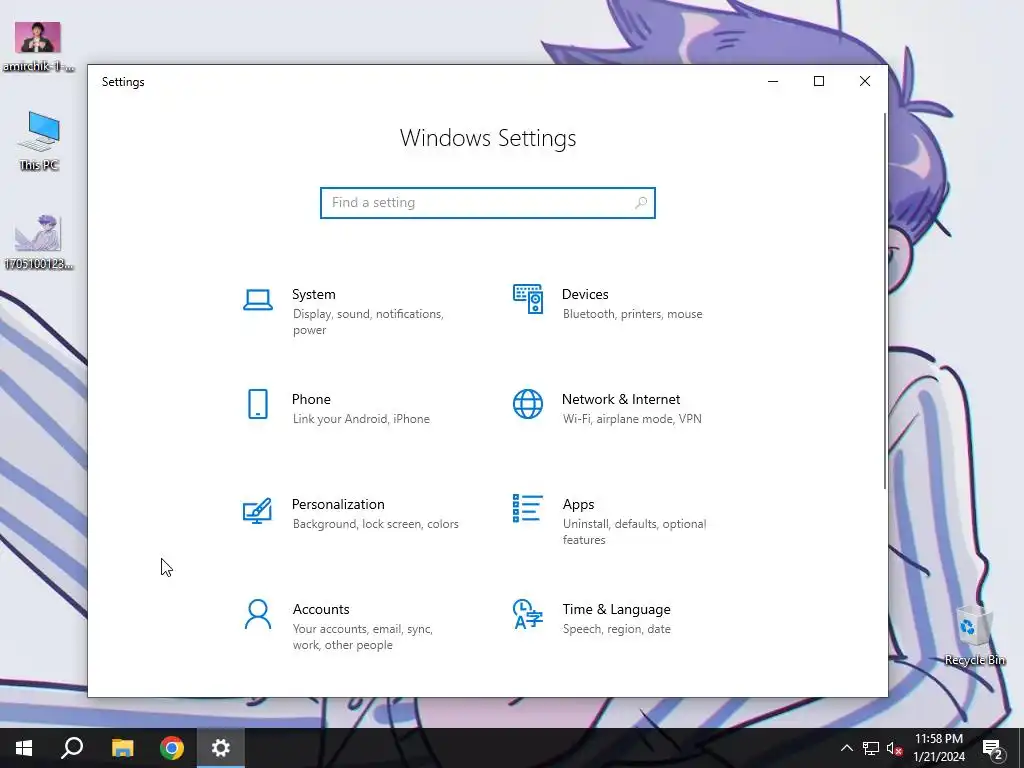Viewport: 1024px width, 768px height.
Task: Open the network status tray icon
Action: pyautogui.click(x=871, y=748)
